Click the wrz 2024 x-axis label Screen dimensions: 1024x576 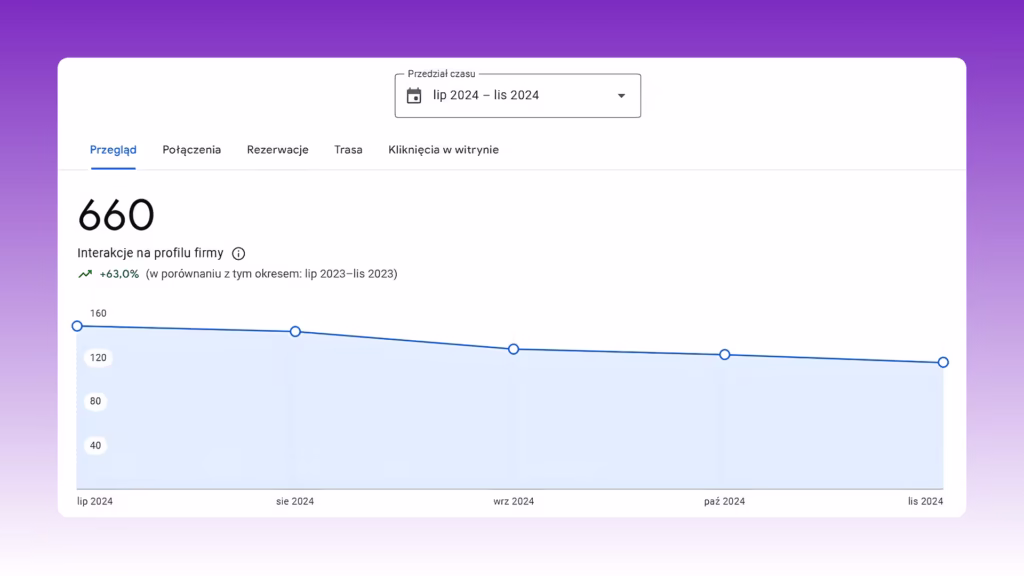[x=513, y=502]
